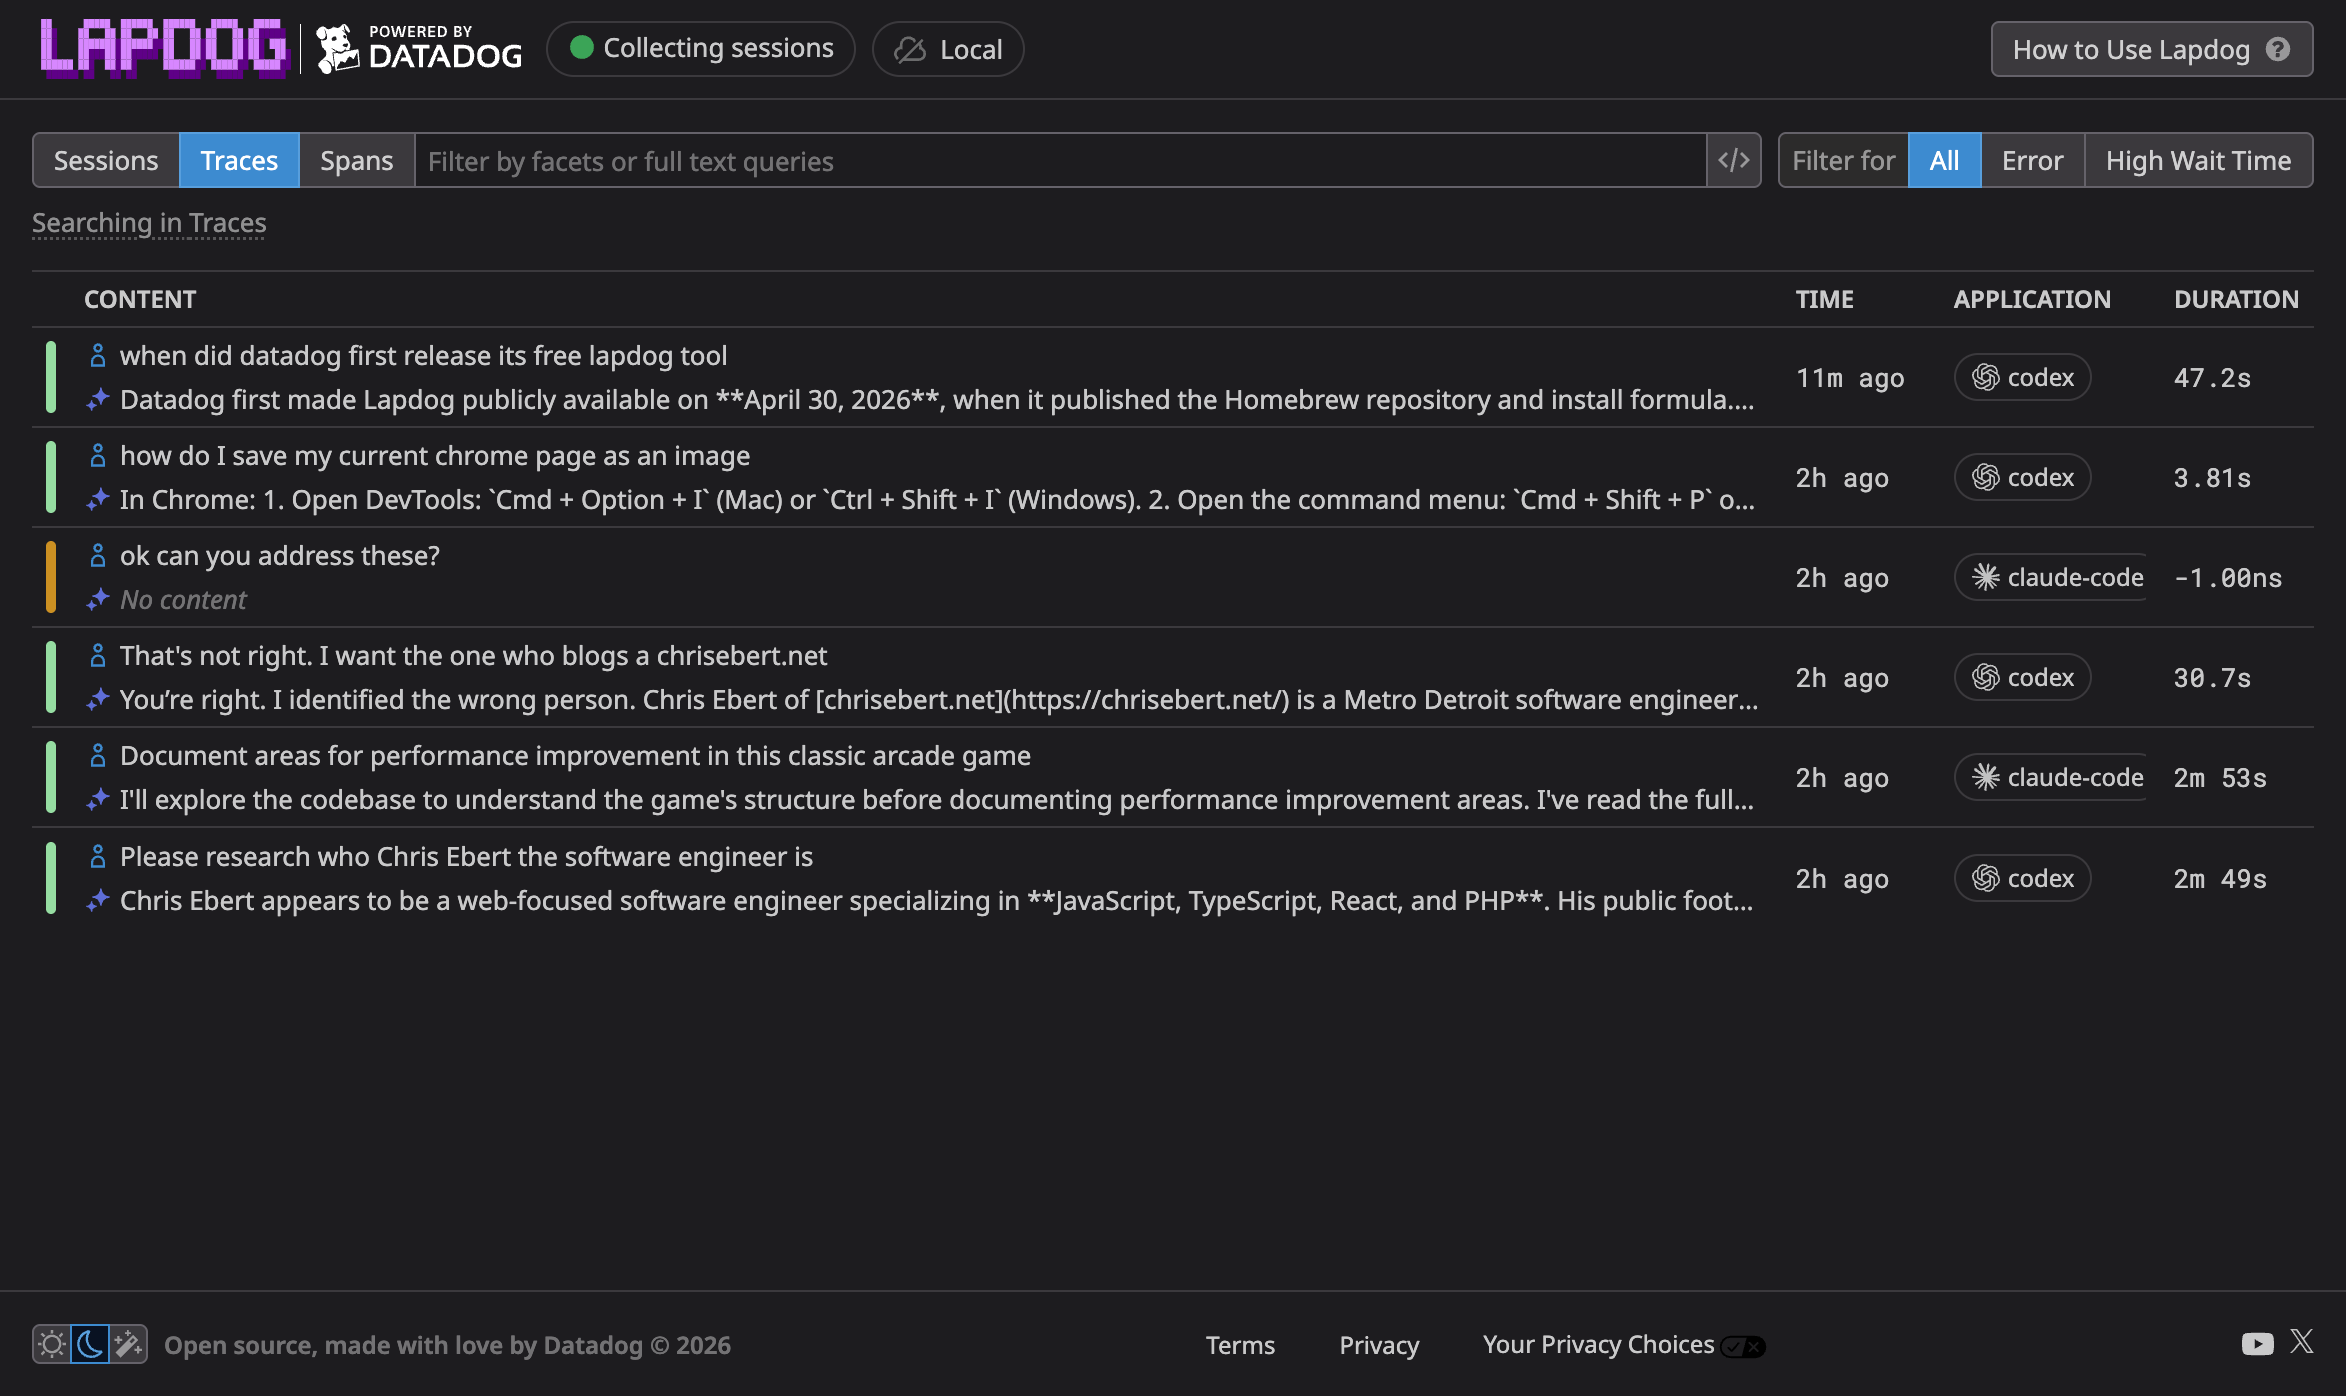Click sparkle icon beside DevTools answer
The image size is (2346, 1396).
pos(97,500)
